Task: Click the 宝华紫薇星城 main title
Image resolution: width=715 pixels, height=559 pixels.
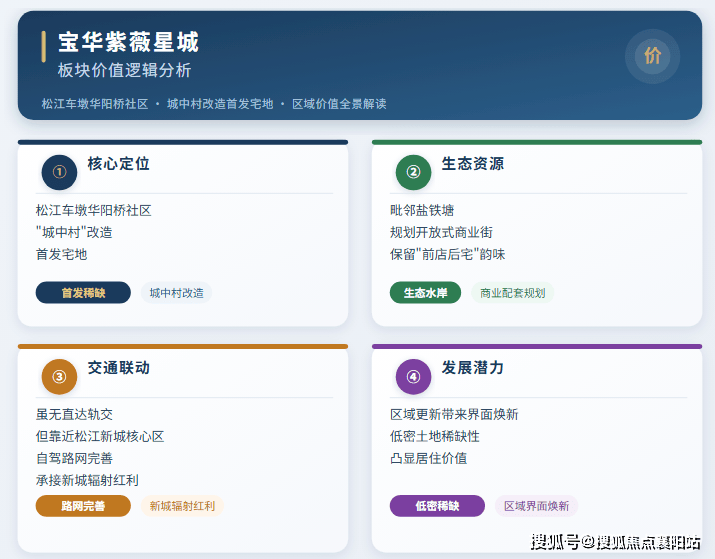Action: 129,42
